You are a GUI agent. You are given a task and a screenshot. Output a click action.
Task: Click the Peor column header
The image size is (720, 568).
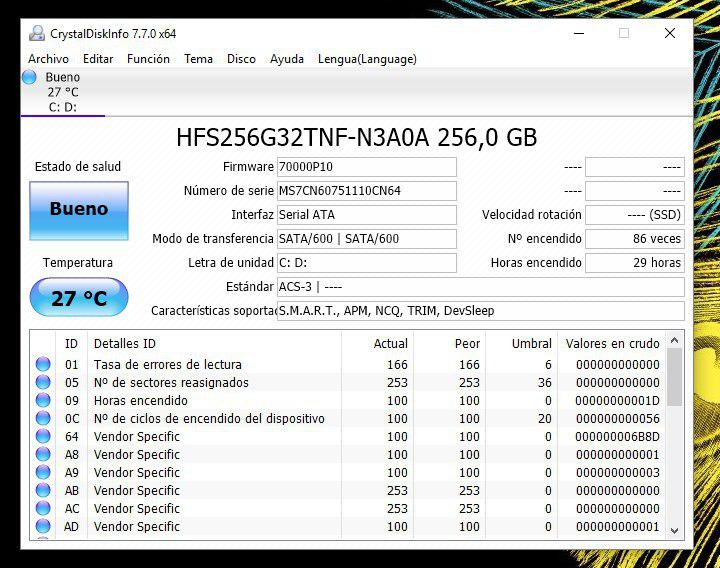pos(450,343)
